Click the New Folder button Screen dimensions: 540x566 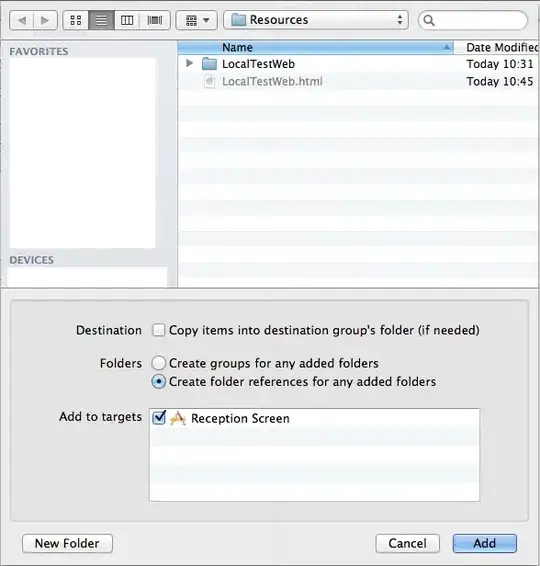pyautogui.click(x=67, y=543)
